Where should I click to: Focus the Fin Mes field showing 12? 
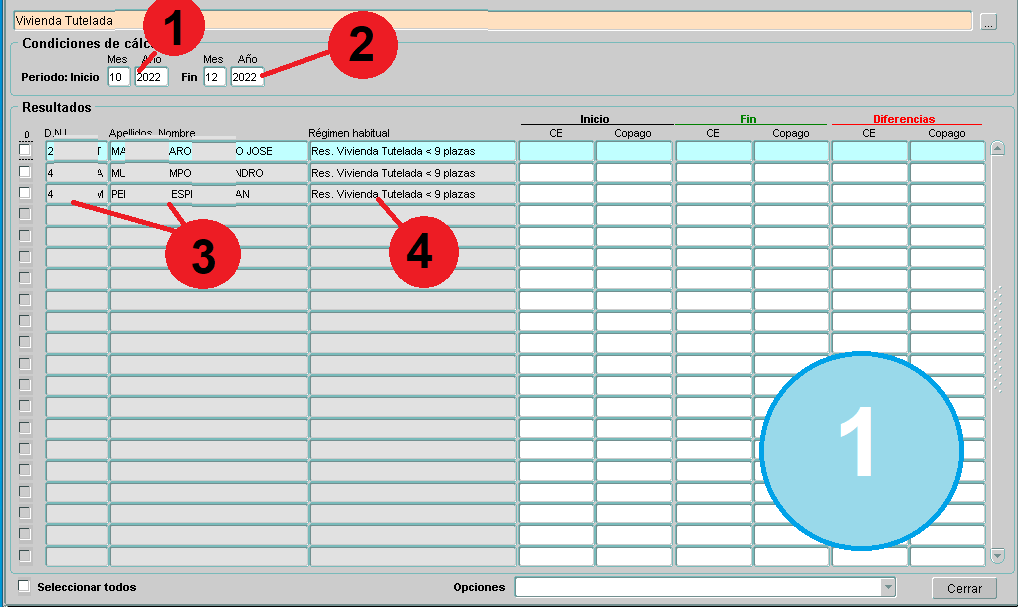214,77
